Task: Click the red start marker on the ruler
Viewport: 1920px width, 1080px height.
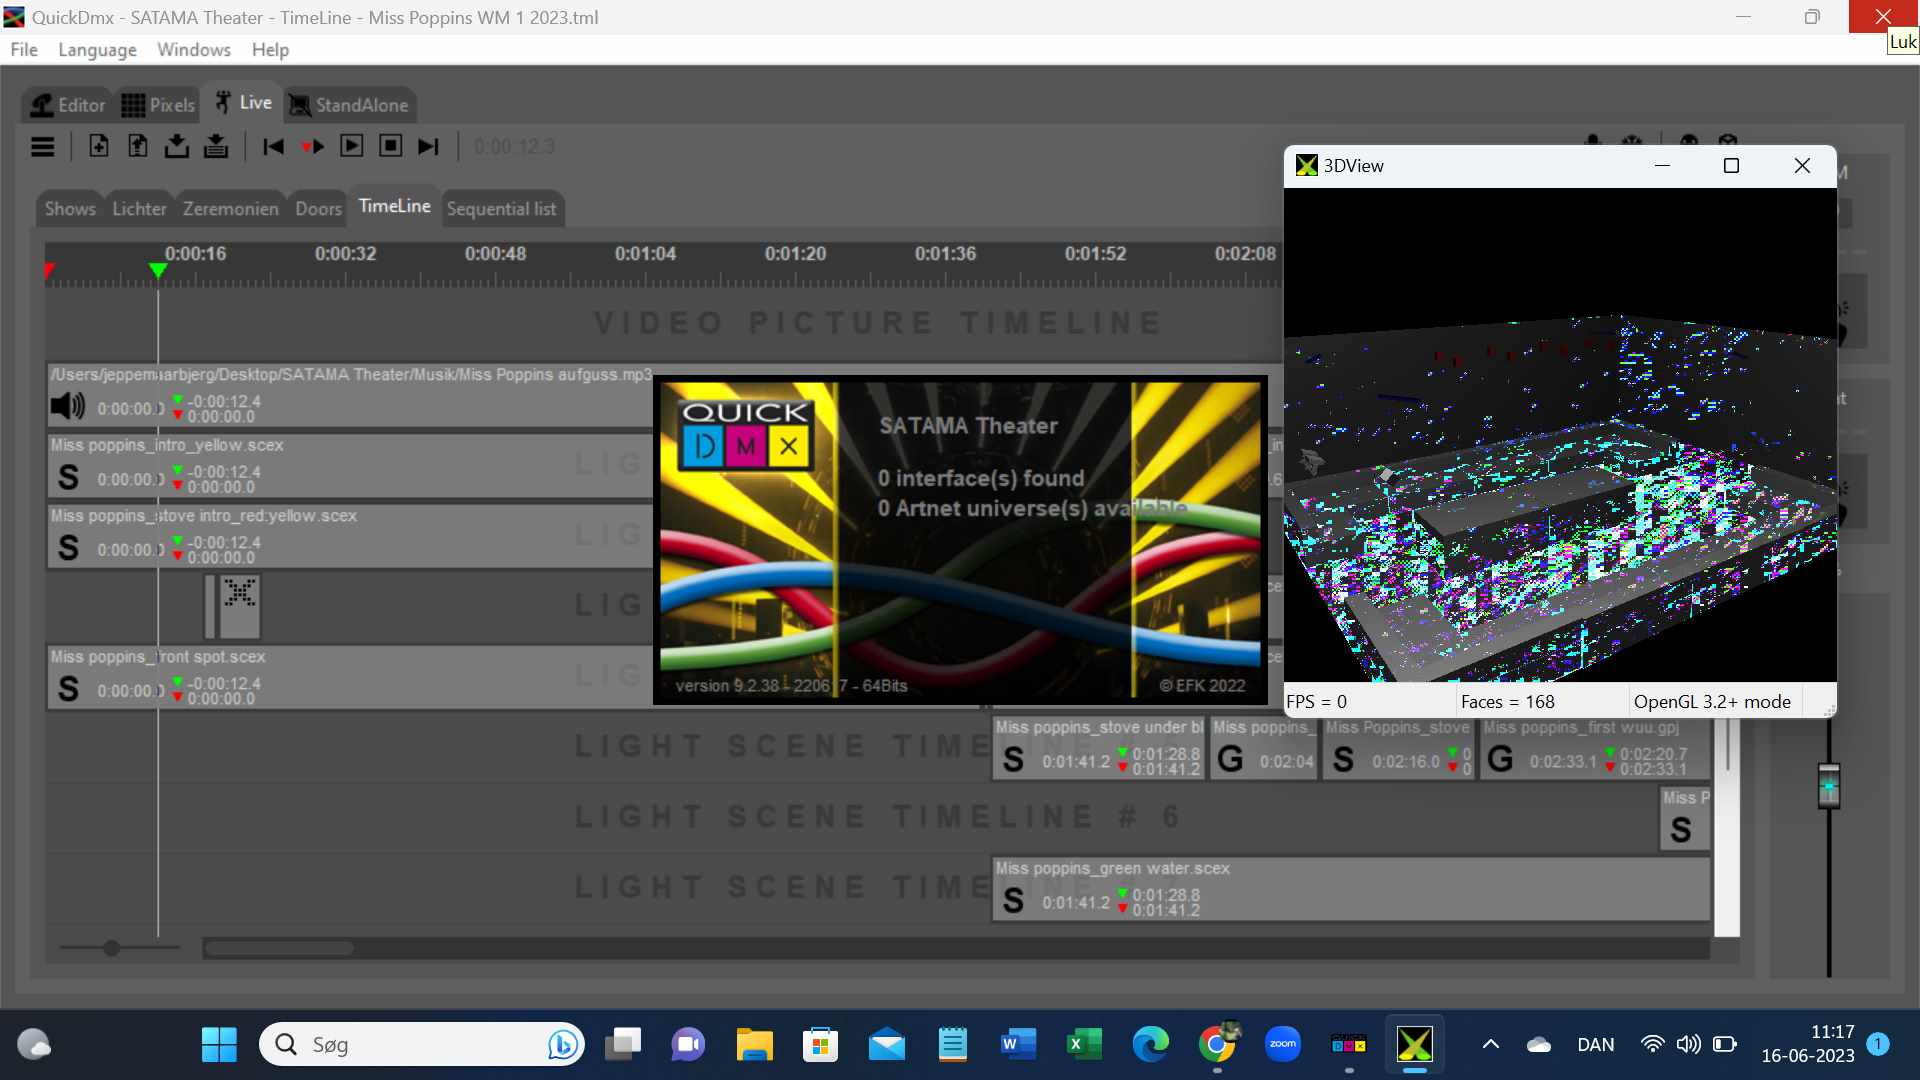Action: tap(49, 270)
